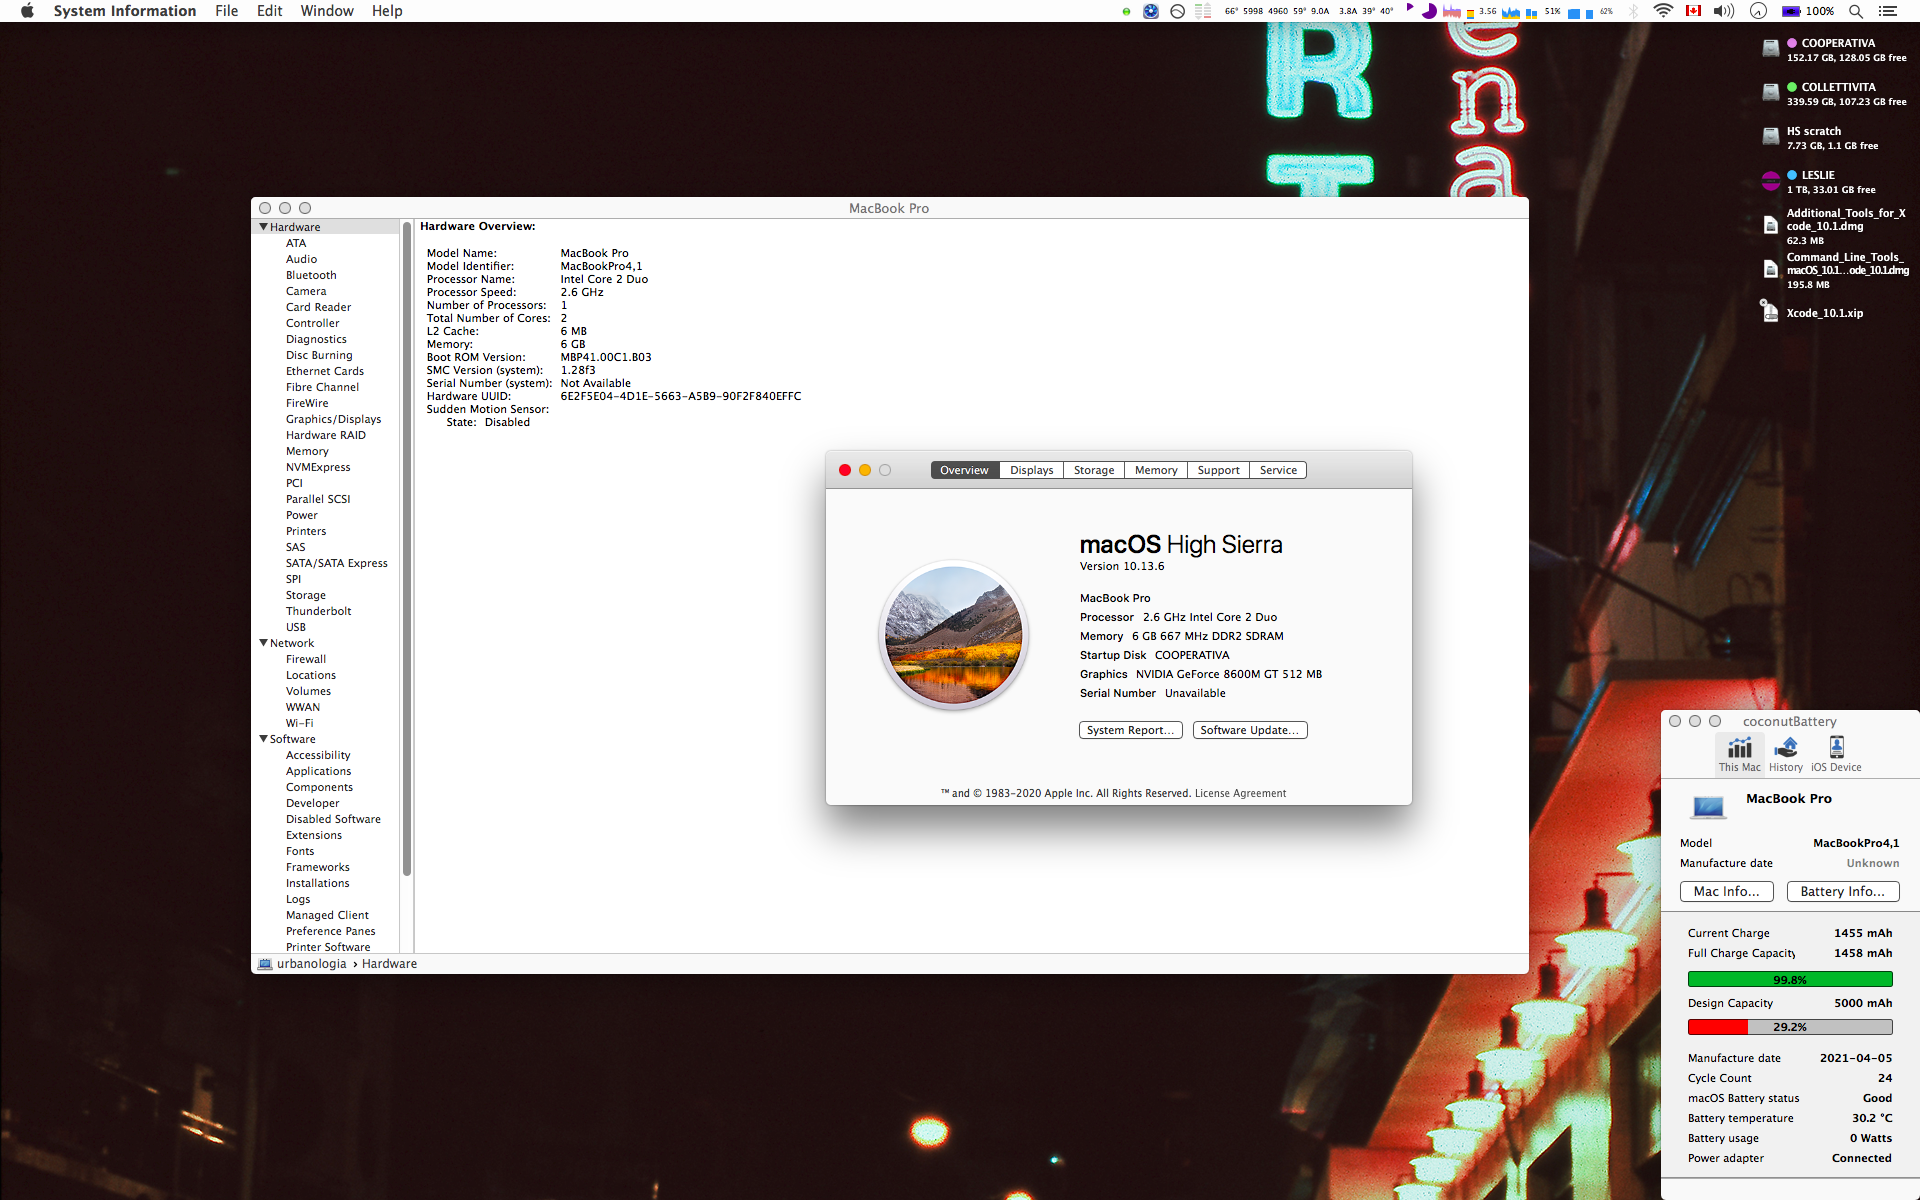This screenshot has height=1200, width=1920.
Task: Click the 29.2% design capacity bar
Action: (1790, 1027)
